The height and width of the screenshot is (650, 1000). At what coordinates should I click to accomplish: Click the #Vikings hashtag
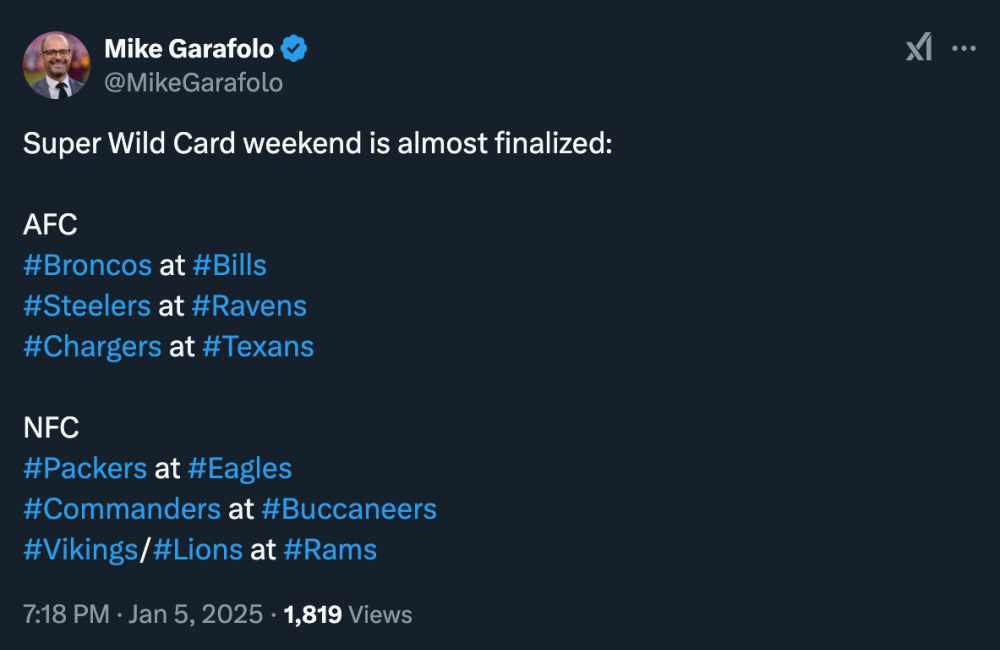pyautogui.click(x=80, y=550)
